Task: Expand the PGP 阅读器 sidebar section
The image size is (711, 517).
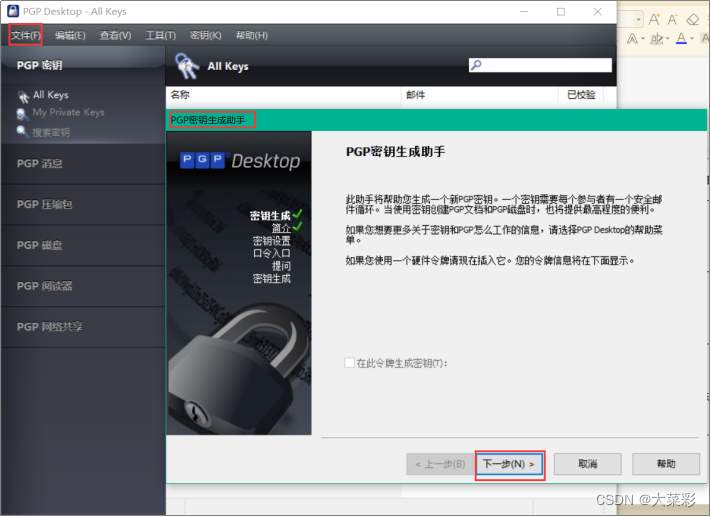Action: [83, 286]
